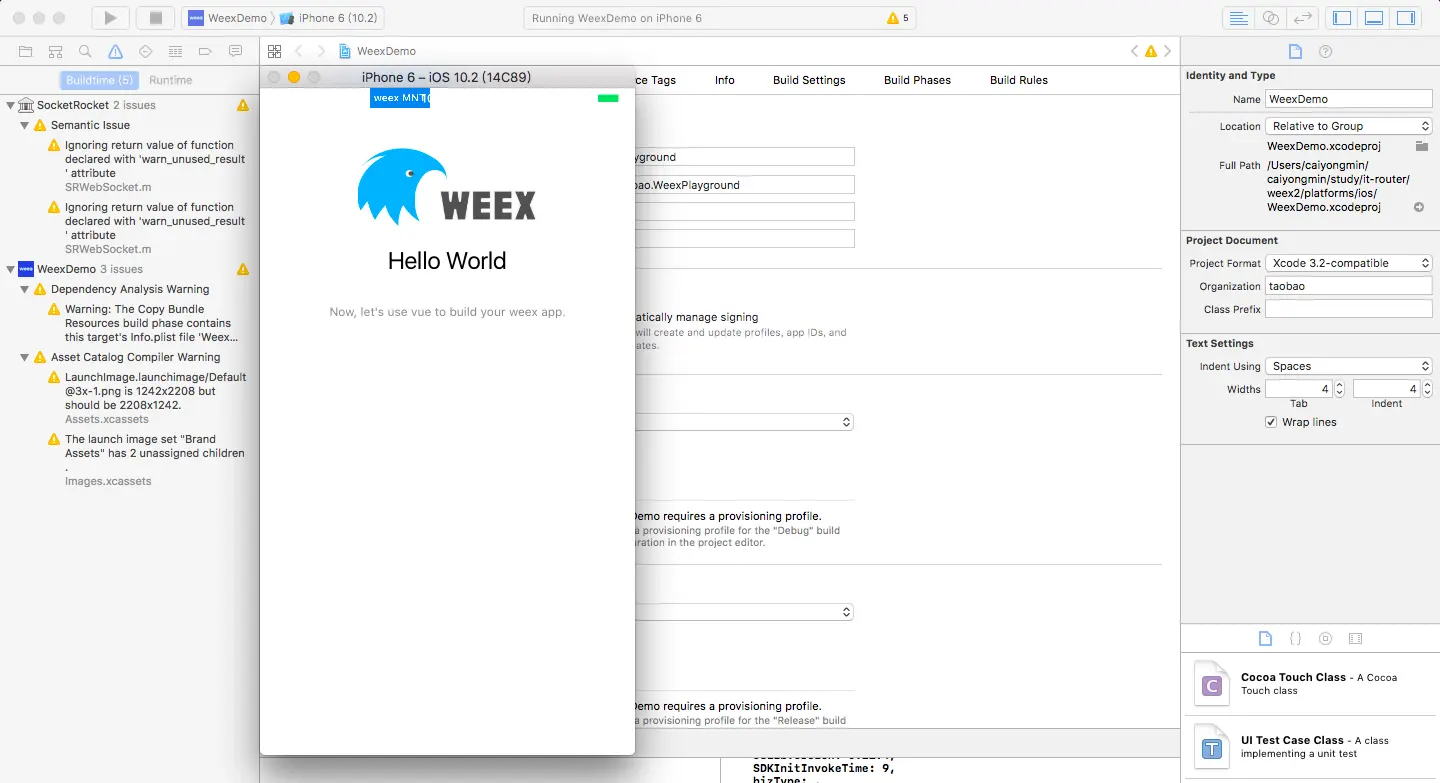Open the Info tab

coord(725,80)
